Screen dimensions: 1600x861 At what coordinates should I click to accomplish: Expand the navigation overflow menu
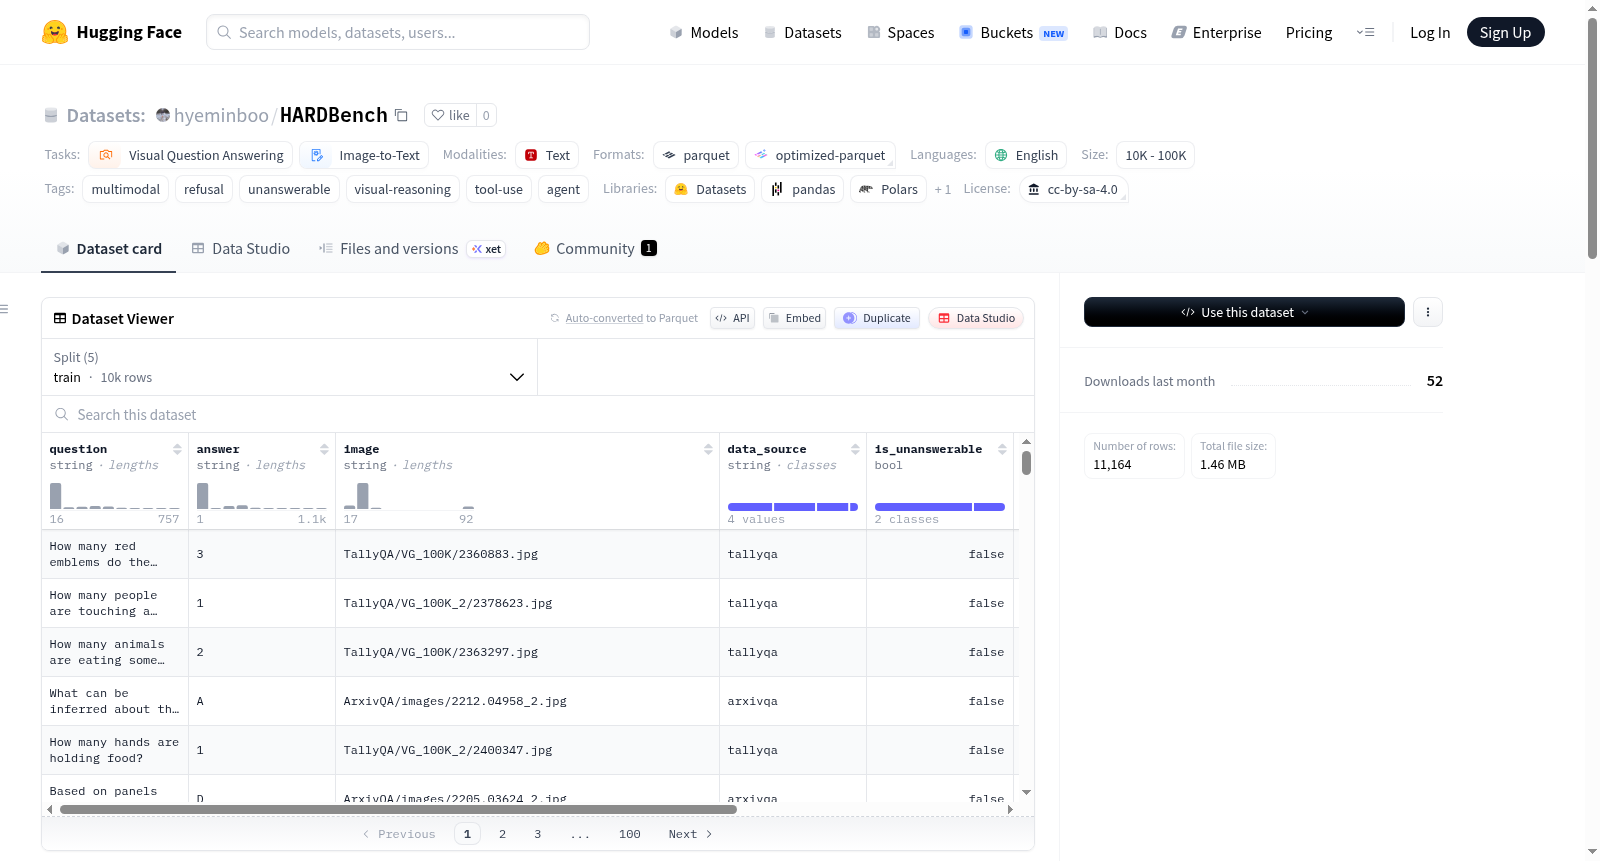coord(1365,32)
